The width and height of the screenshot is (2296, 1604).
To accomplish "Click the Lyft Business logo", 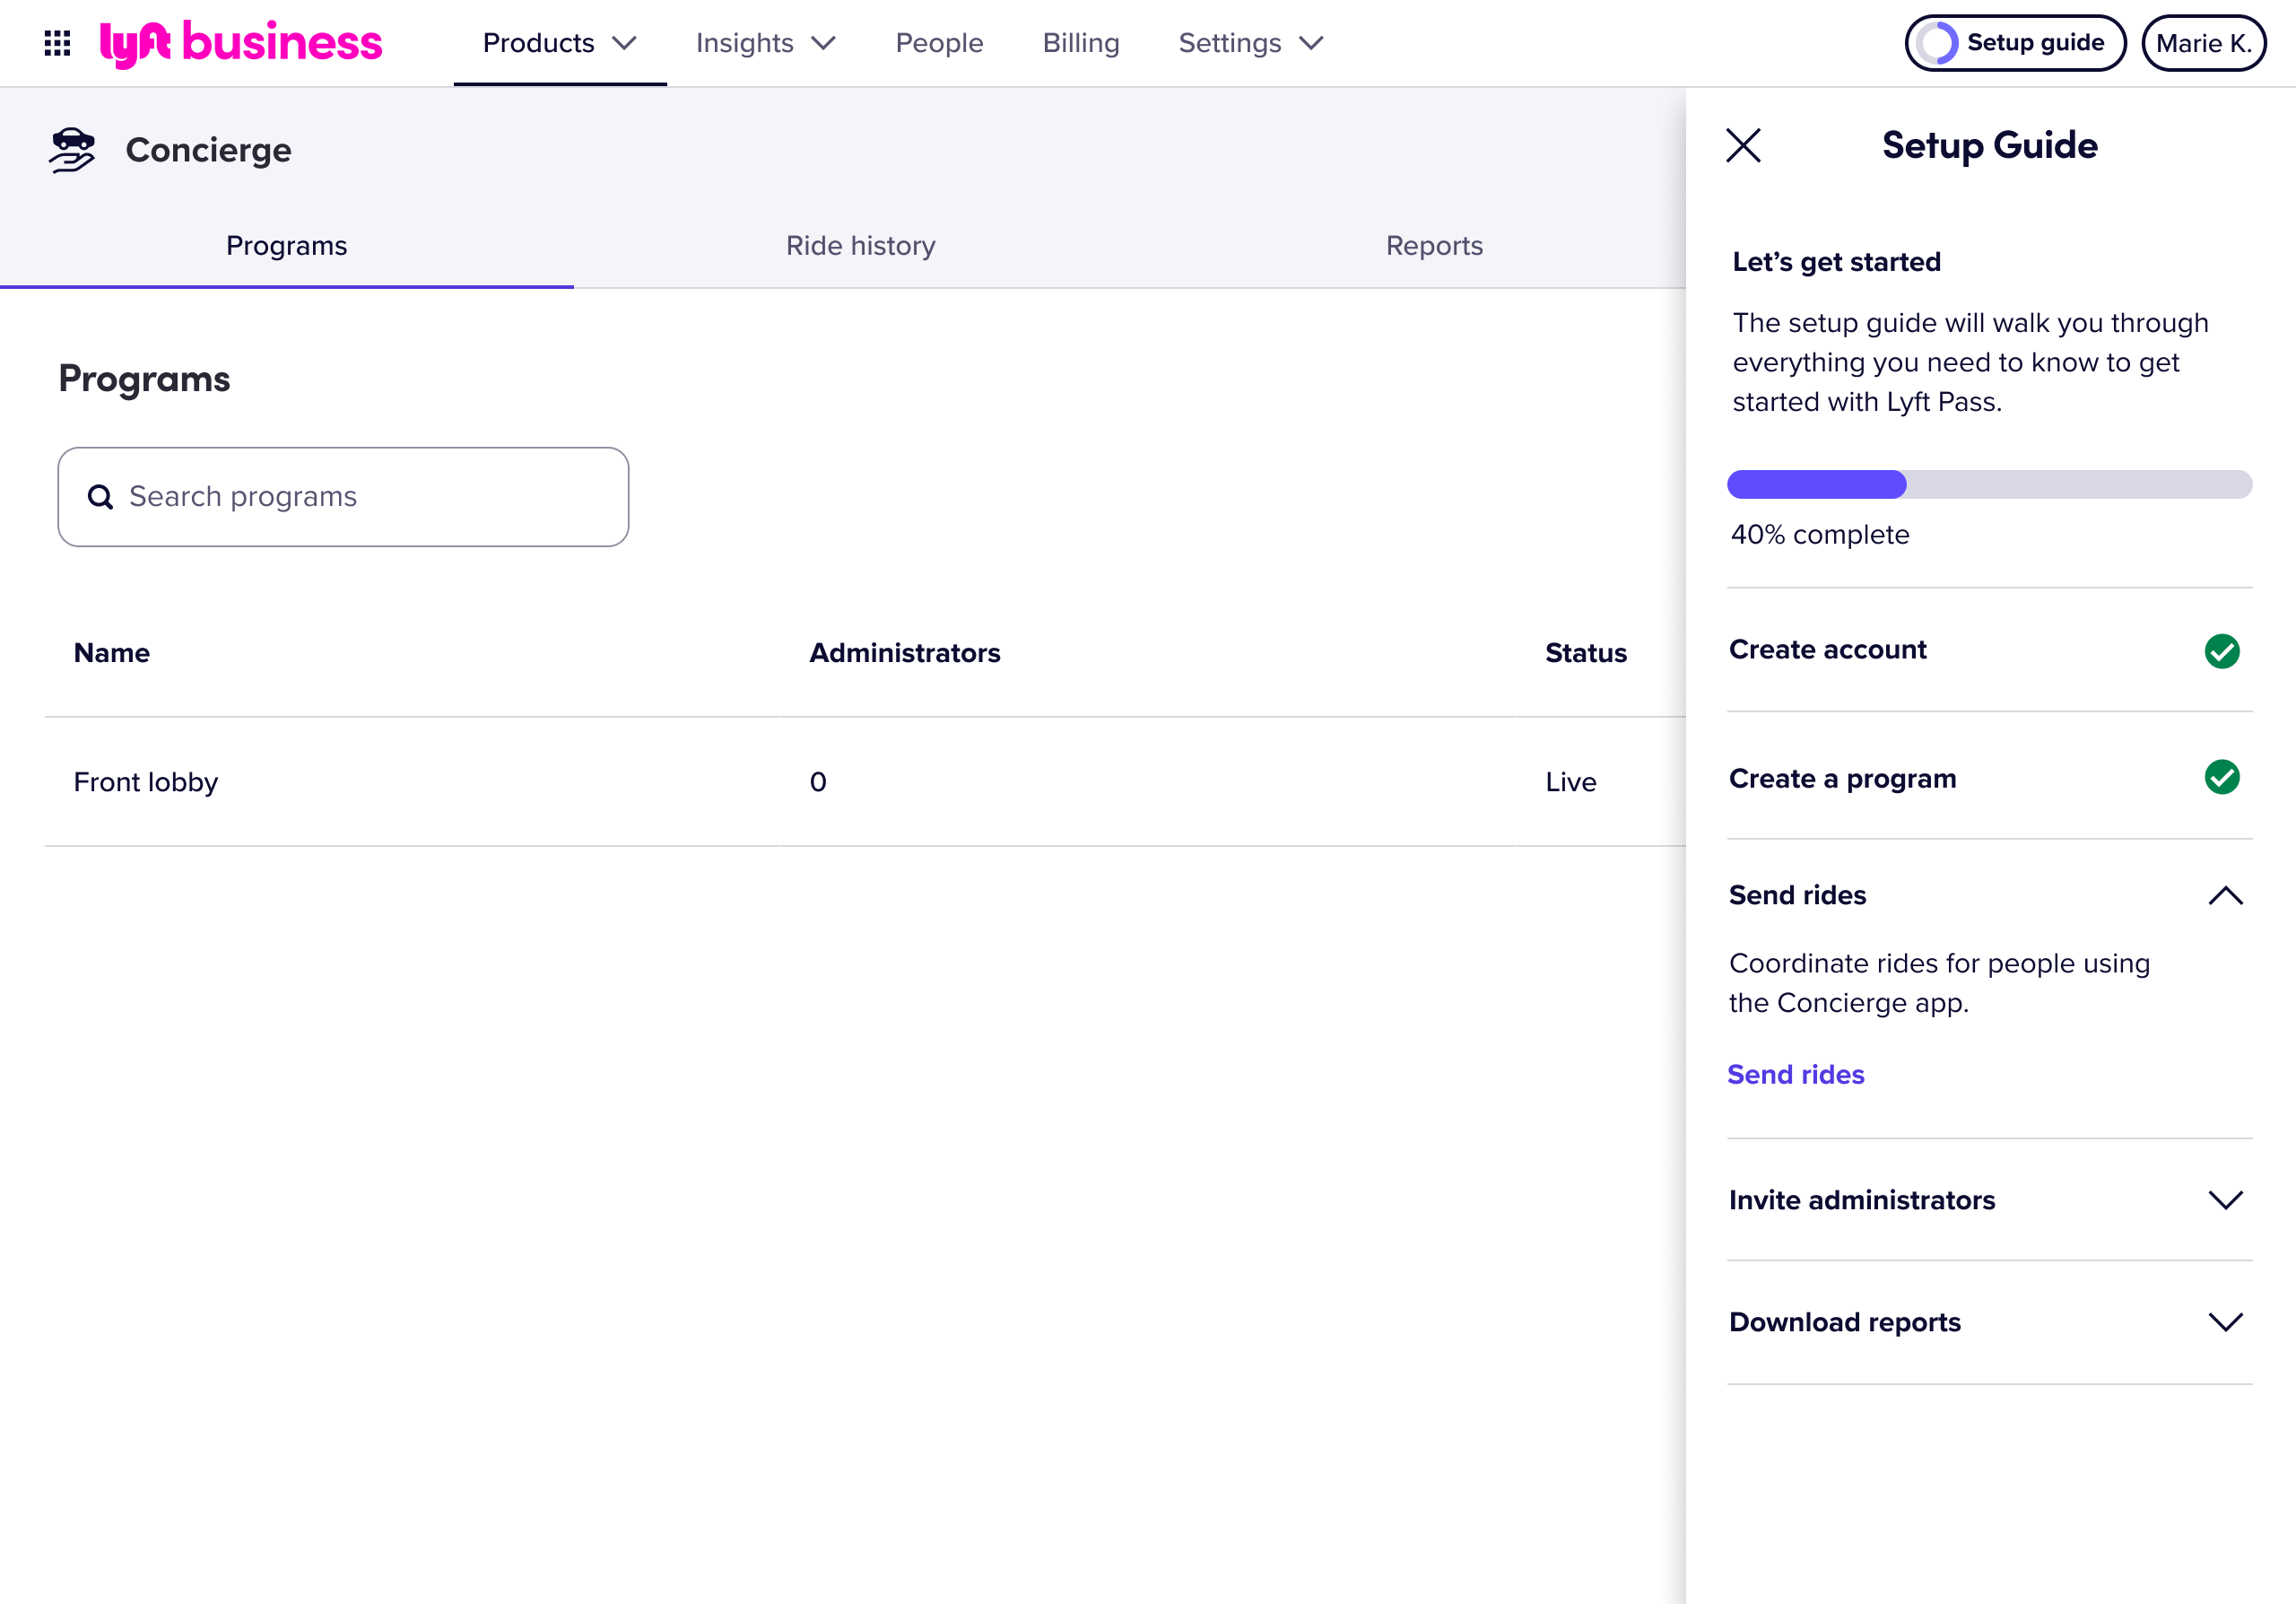I will point(241,43).
